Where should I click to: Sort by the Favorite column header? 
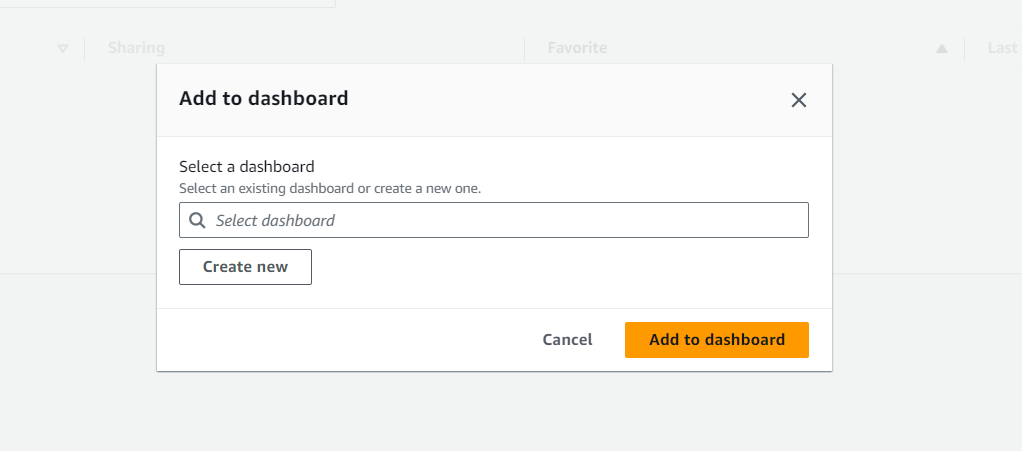pyautogui.click(x=577, y=48)
